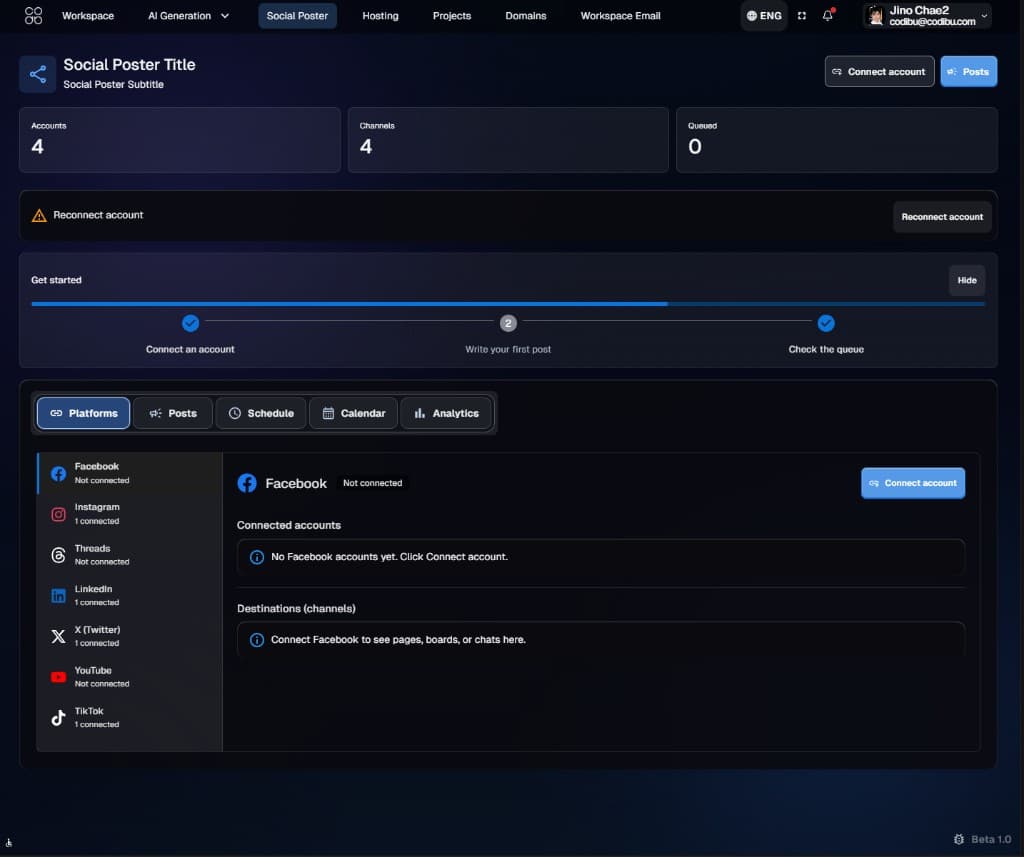The width and height of the screenshot is (1024, 857).
Task: Switch to the Analytics tab
Action: (x=446, y=413)
